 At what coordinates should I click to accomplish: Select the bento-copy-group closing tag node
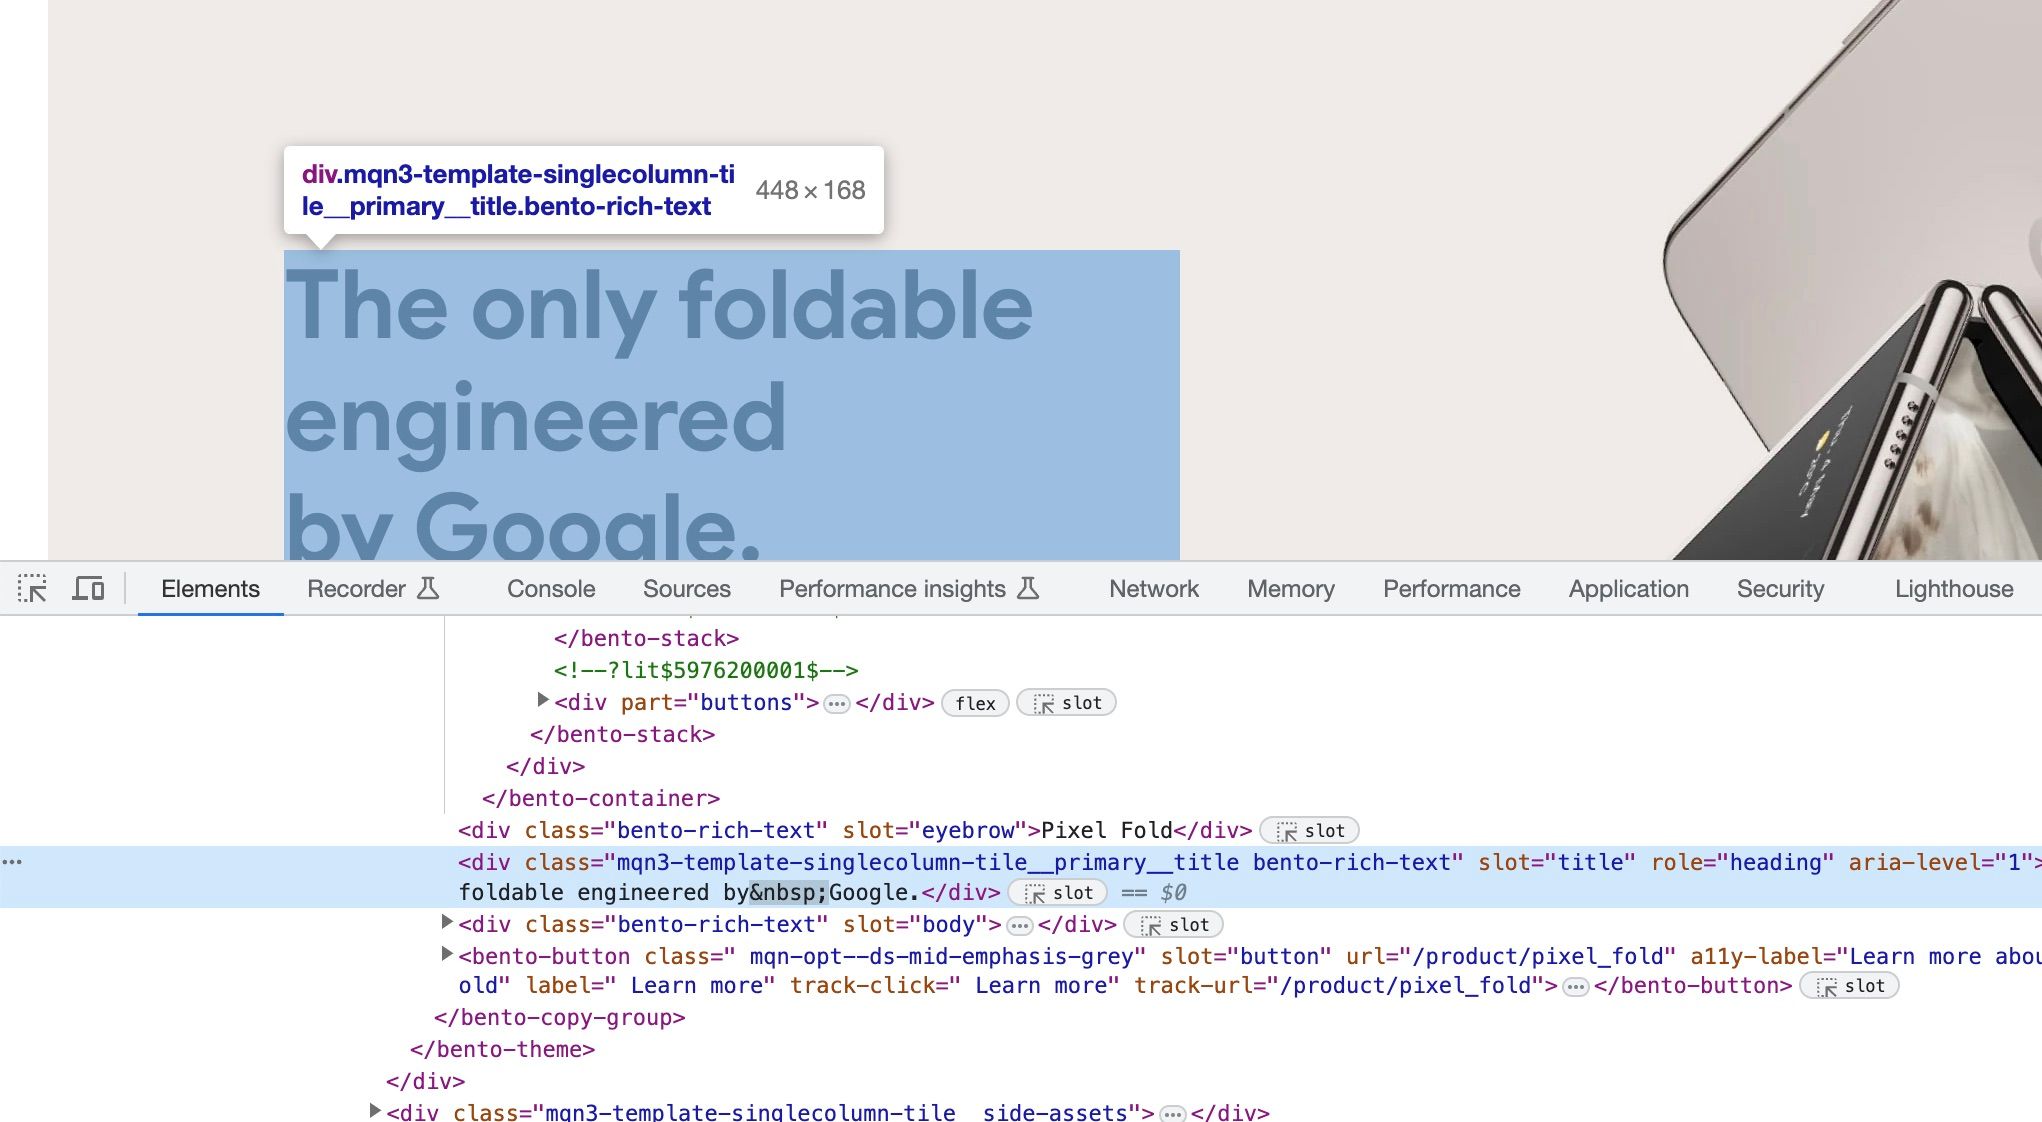click(557, 1017)
